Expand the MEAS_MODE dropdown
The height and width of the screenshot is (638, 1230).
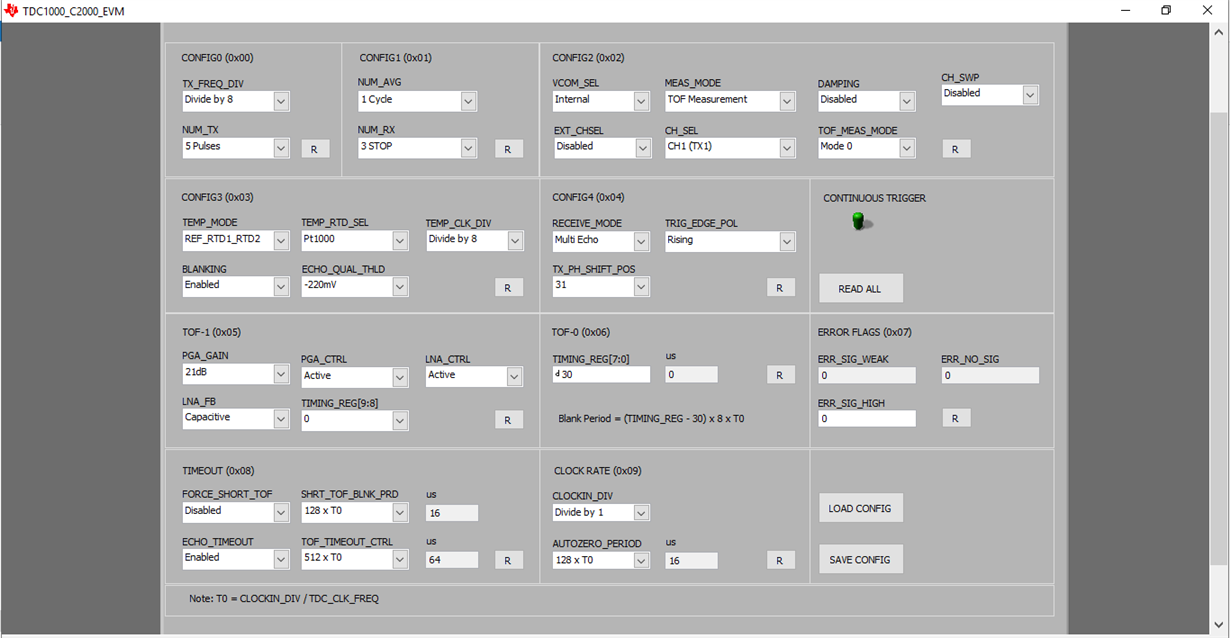(730, 101)
